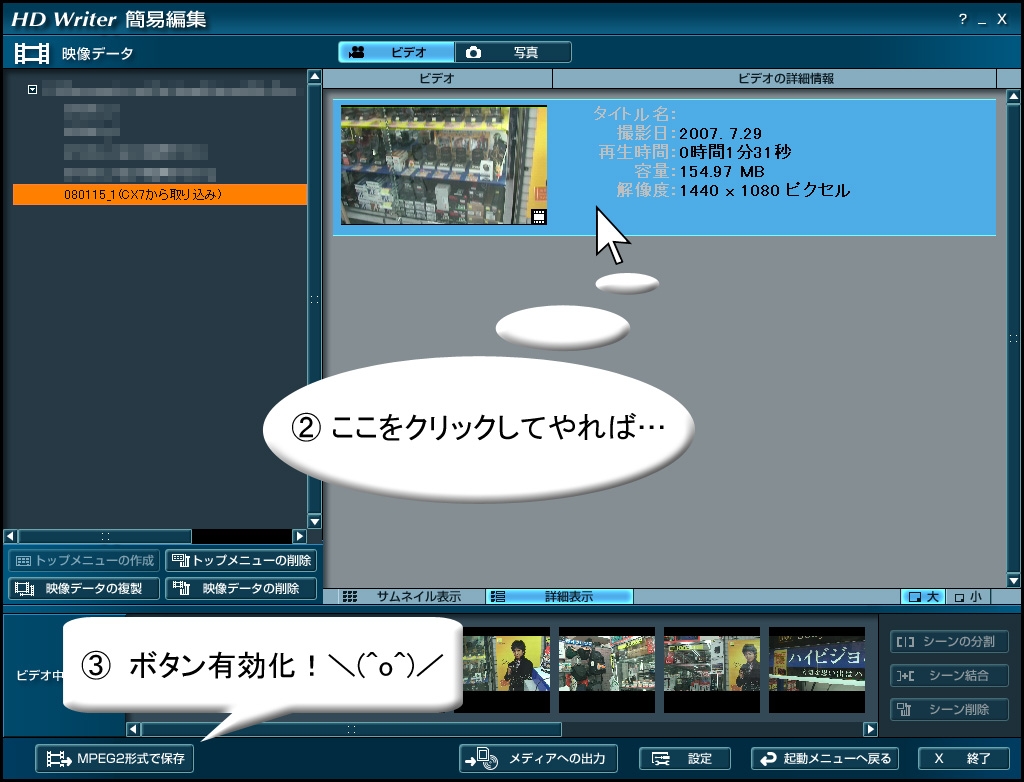Image resolution: width=1024 pixels, height=782 pixels.
Task: Click the film strip icon beside 映像データ
Action: 32,54
